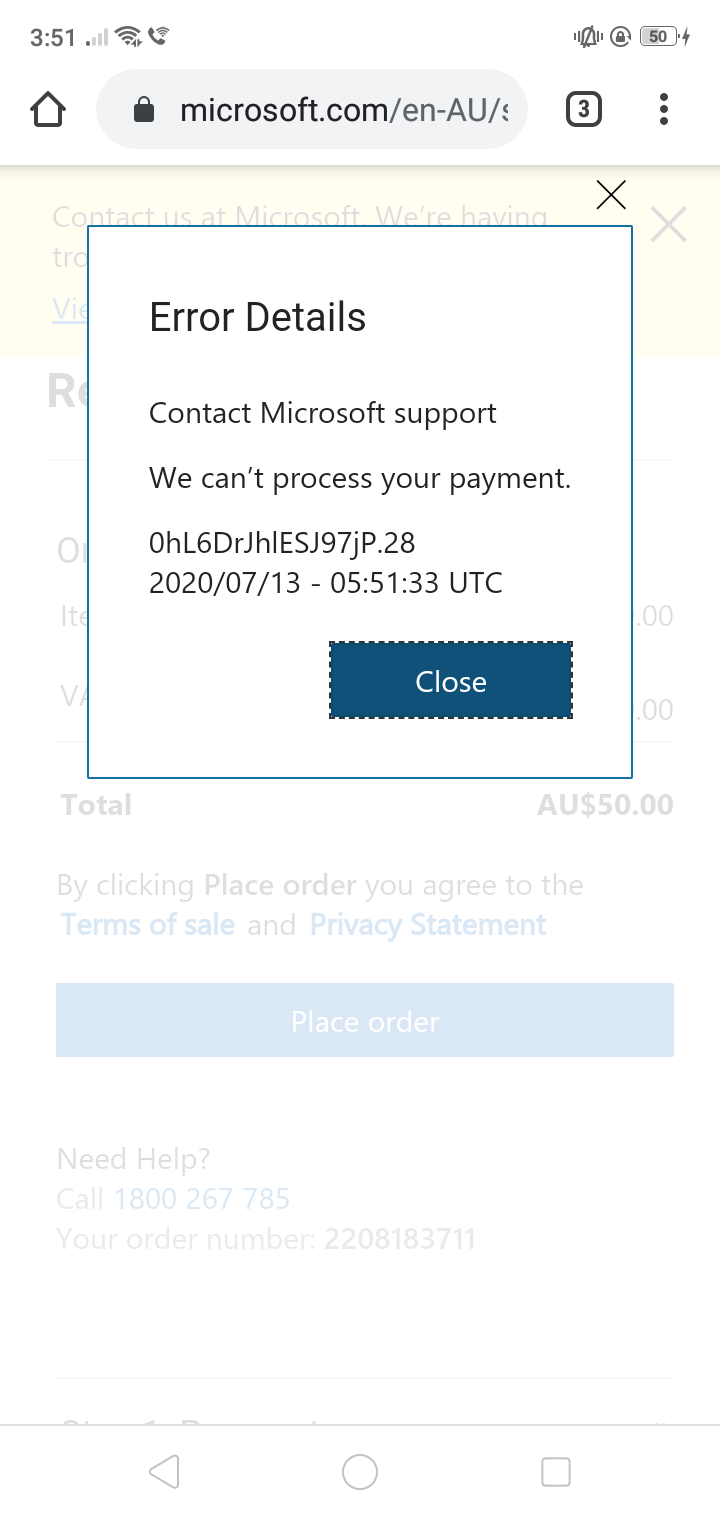
Task: Tap the Android back navigation button
Action: 164,1471
